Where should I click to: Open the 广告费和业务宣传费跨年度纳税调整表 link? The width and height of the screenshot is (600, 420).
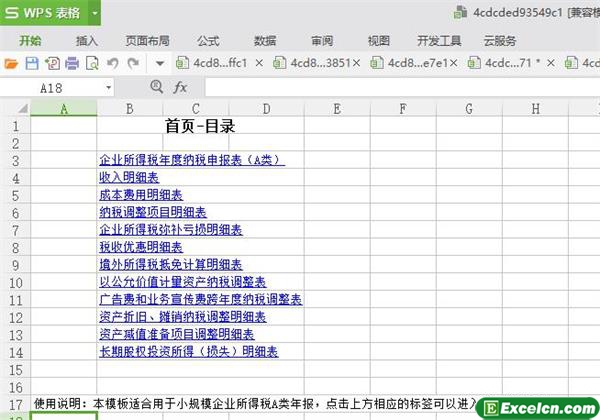tap(201, 299)
